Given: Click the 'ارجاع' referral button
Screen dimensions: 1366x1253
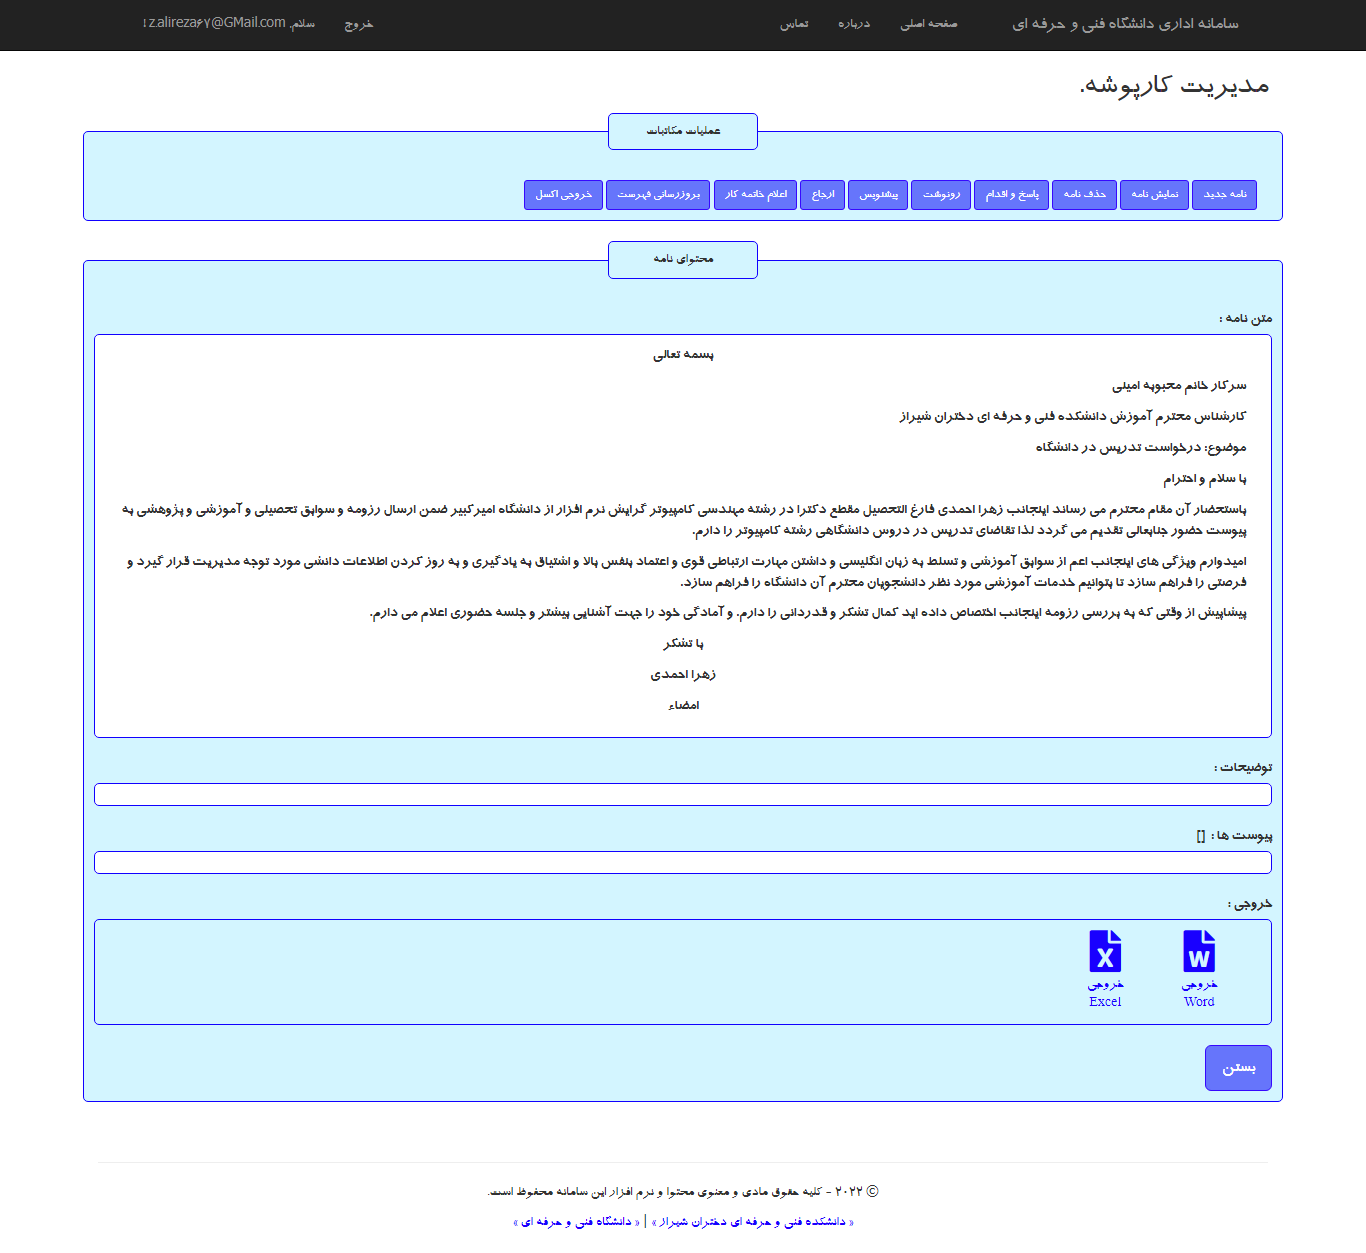Looking at the screenshot, I should pos(822,194).
